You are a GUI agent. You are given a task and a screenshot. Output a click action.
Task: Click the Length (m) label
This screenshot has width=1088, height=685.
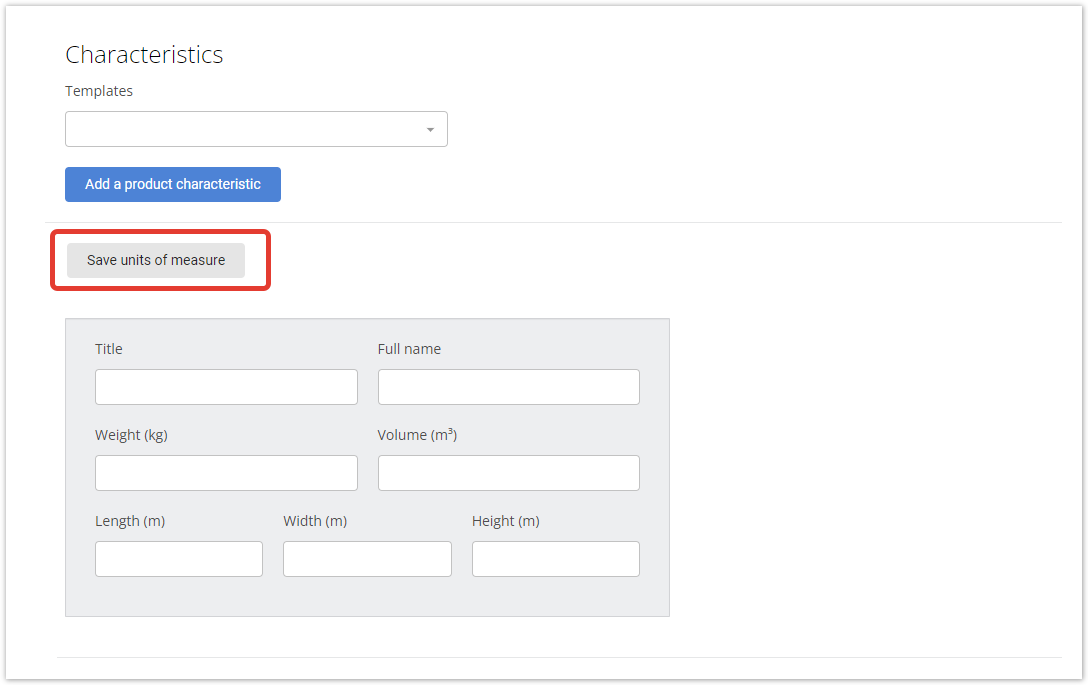[x=130, y=521]
